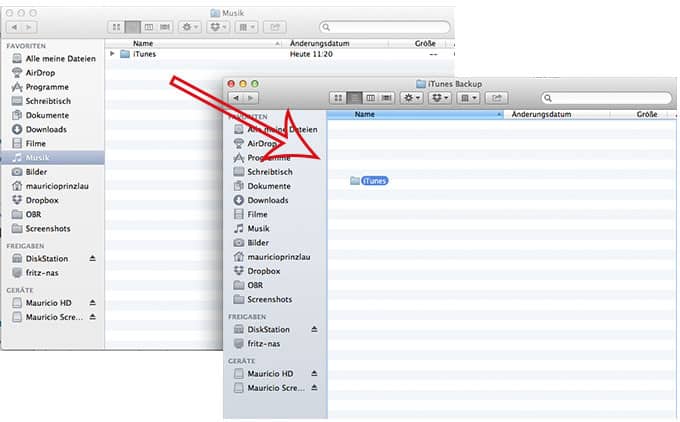Viewport: 680px width, 422px height.
Task: Select highlighted Musik item in Musik window sidebar
Action: (52, 157)
